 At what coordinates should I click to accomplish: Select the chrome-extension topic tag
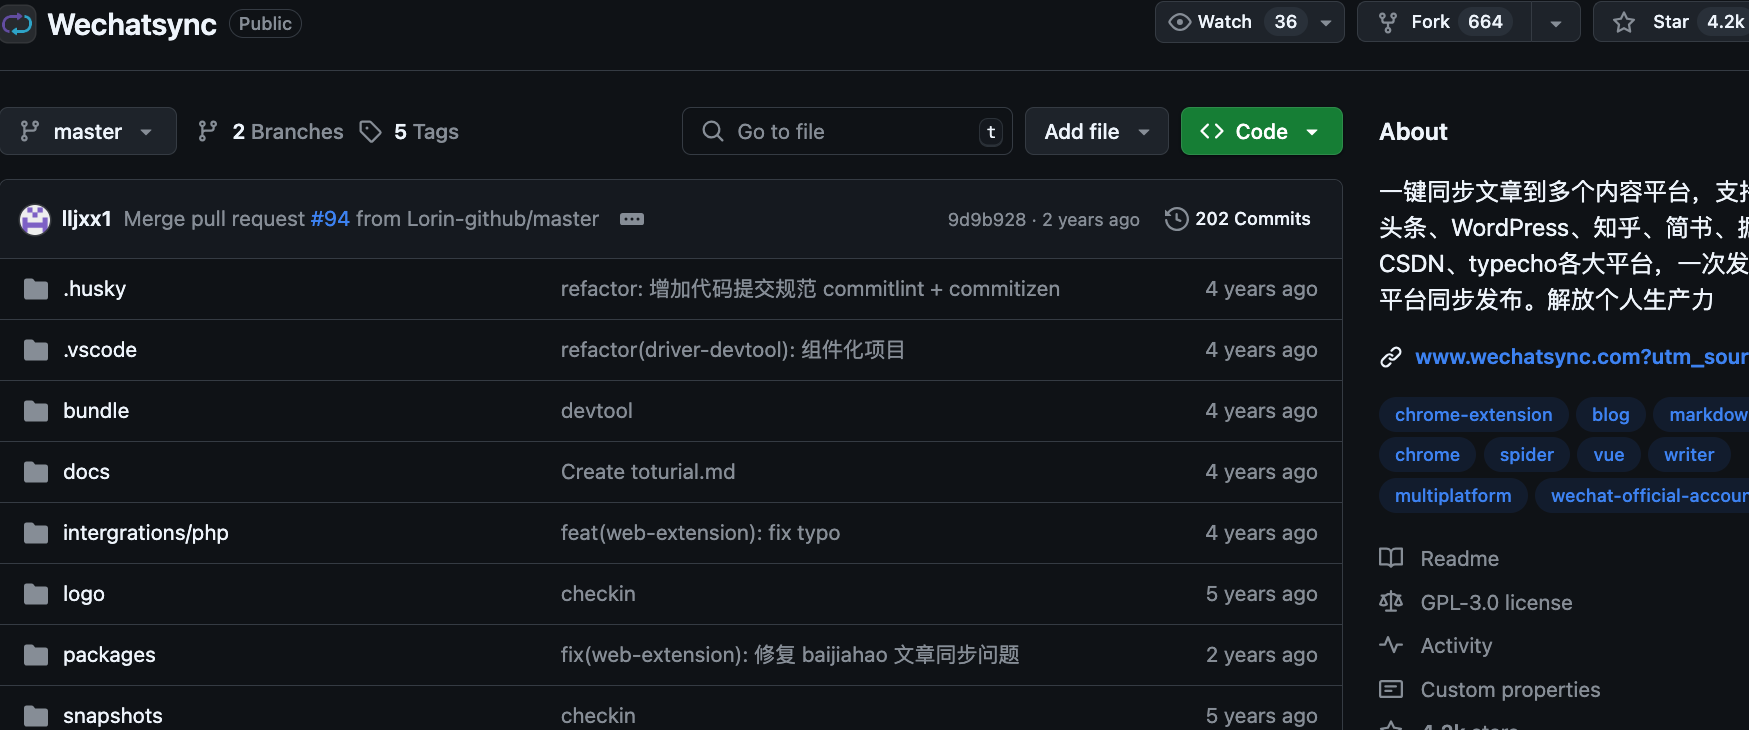1474,414
